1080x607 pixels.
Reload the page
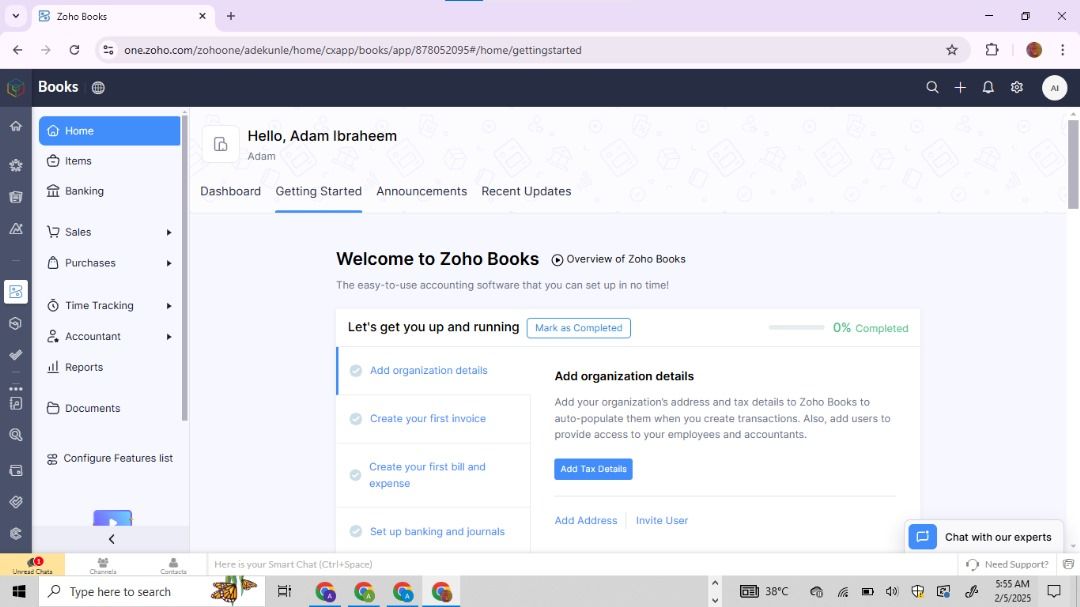[x=74, y=50]
